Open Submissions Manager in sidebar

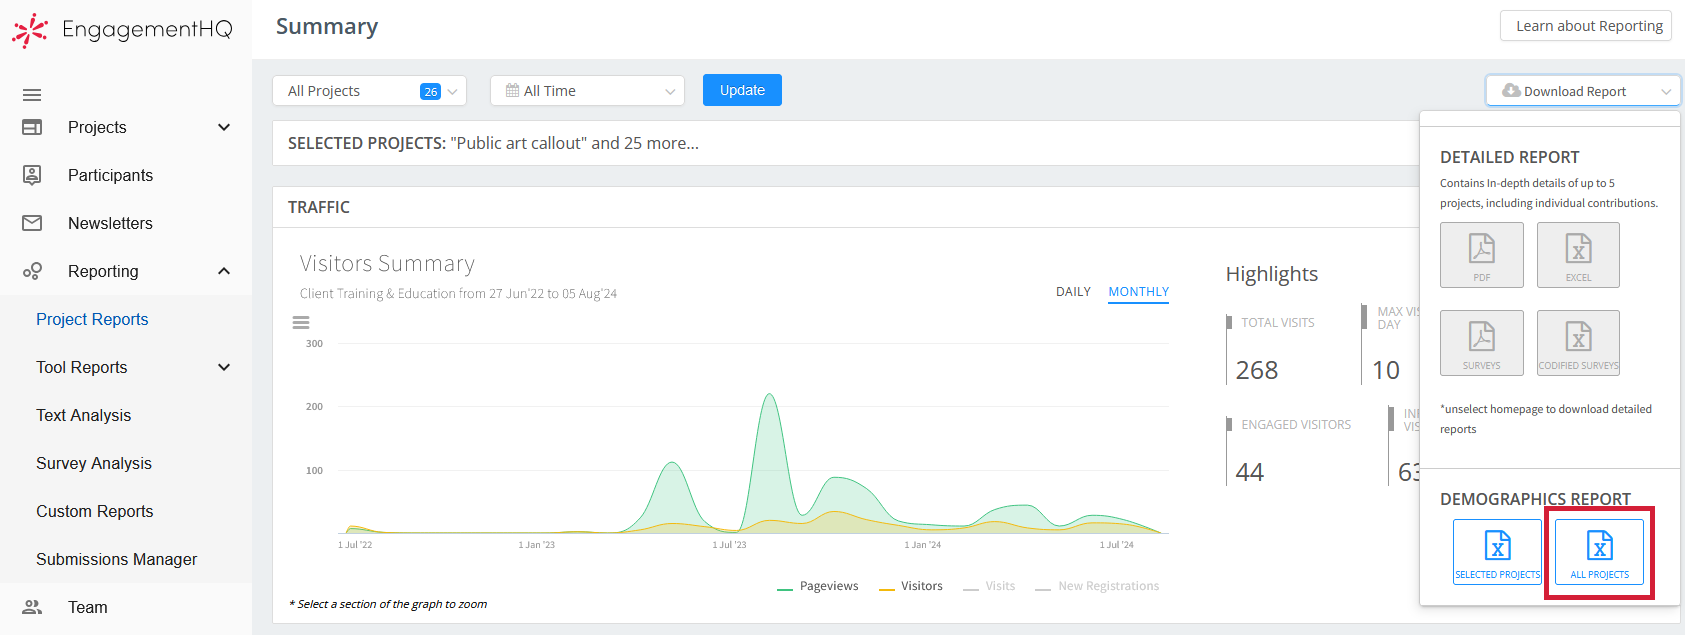117,559
